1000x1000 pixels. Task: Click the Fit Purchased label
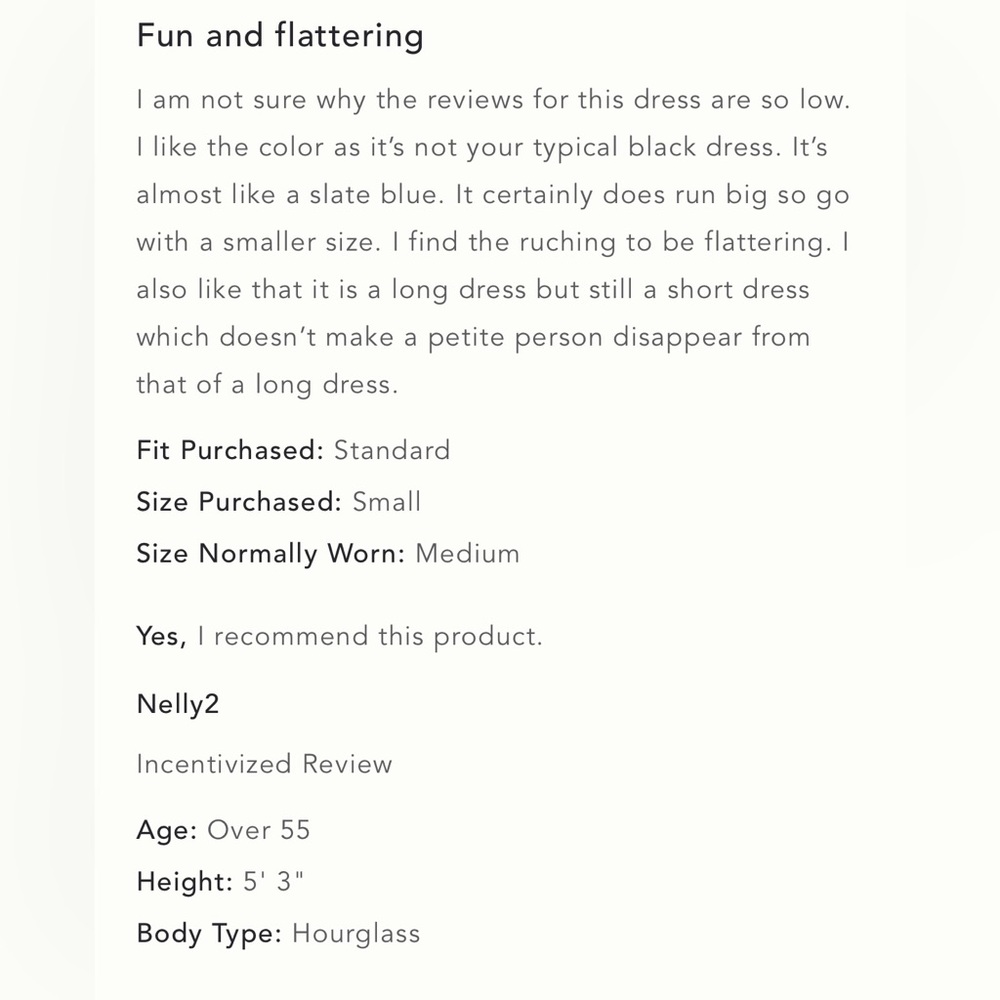tap(230, 450)
